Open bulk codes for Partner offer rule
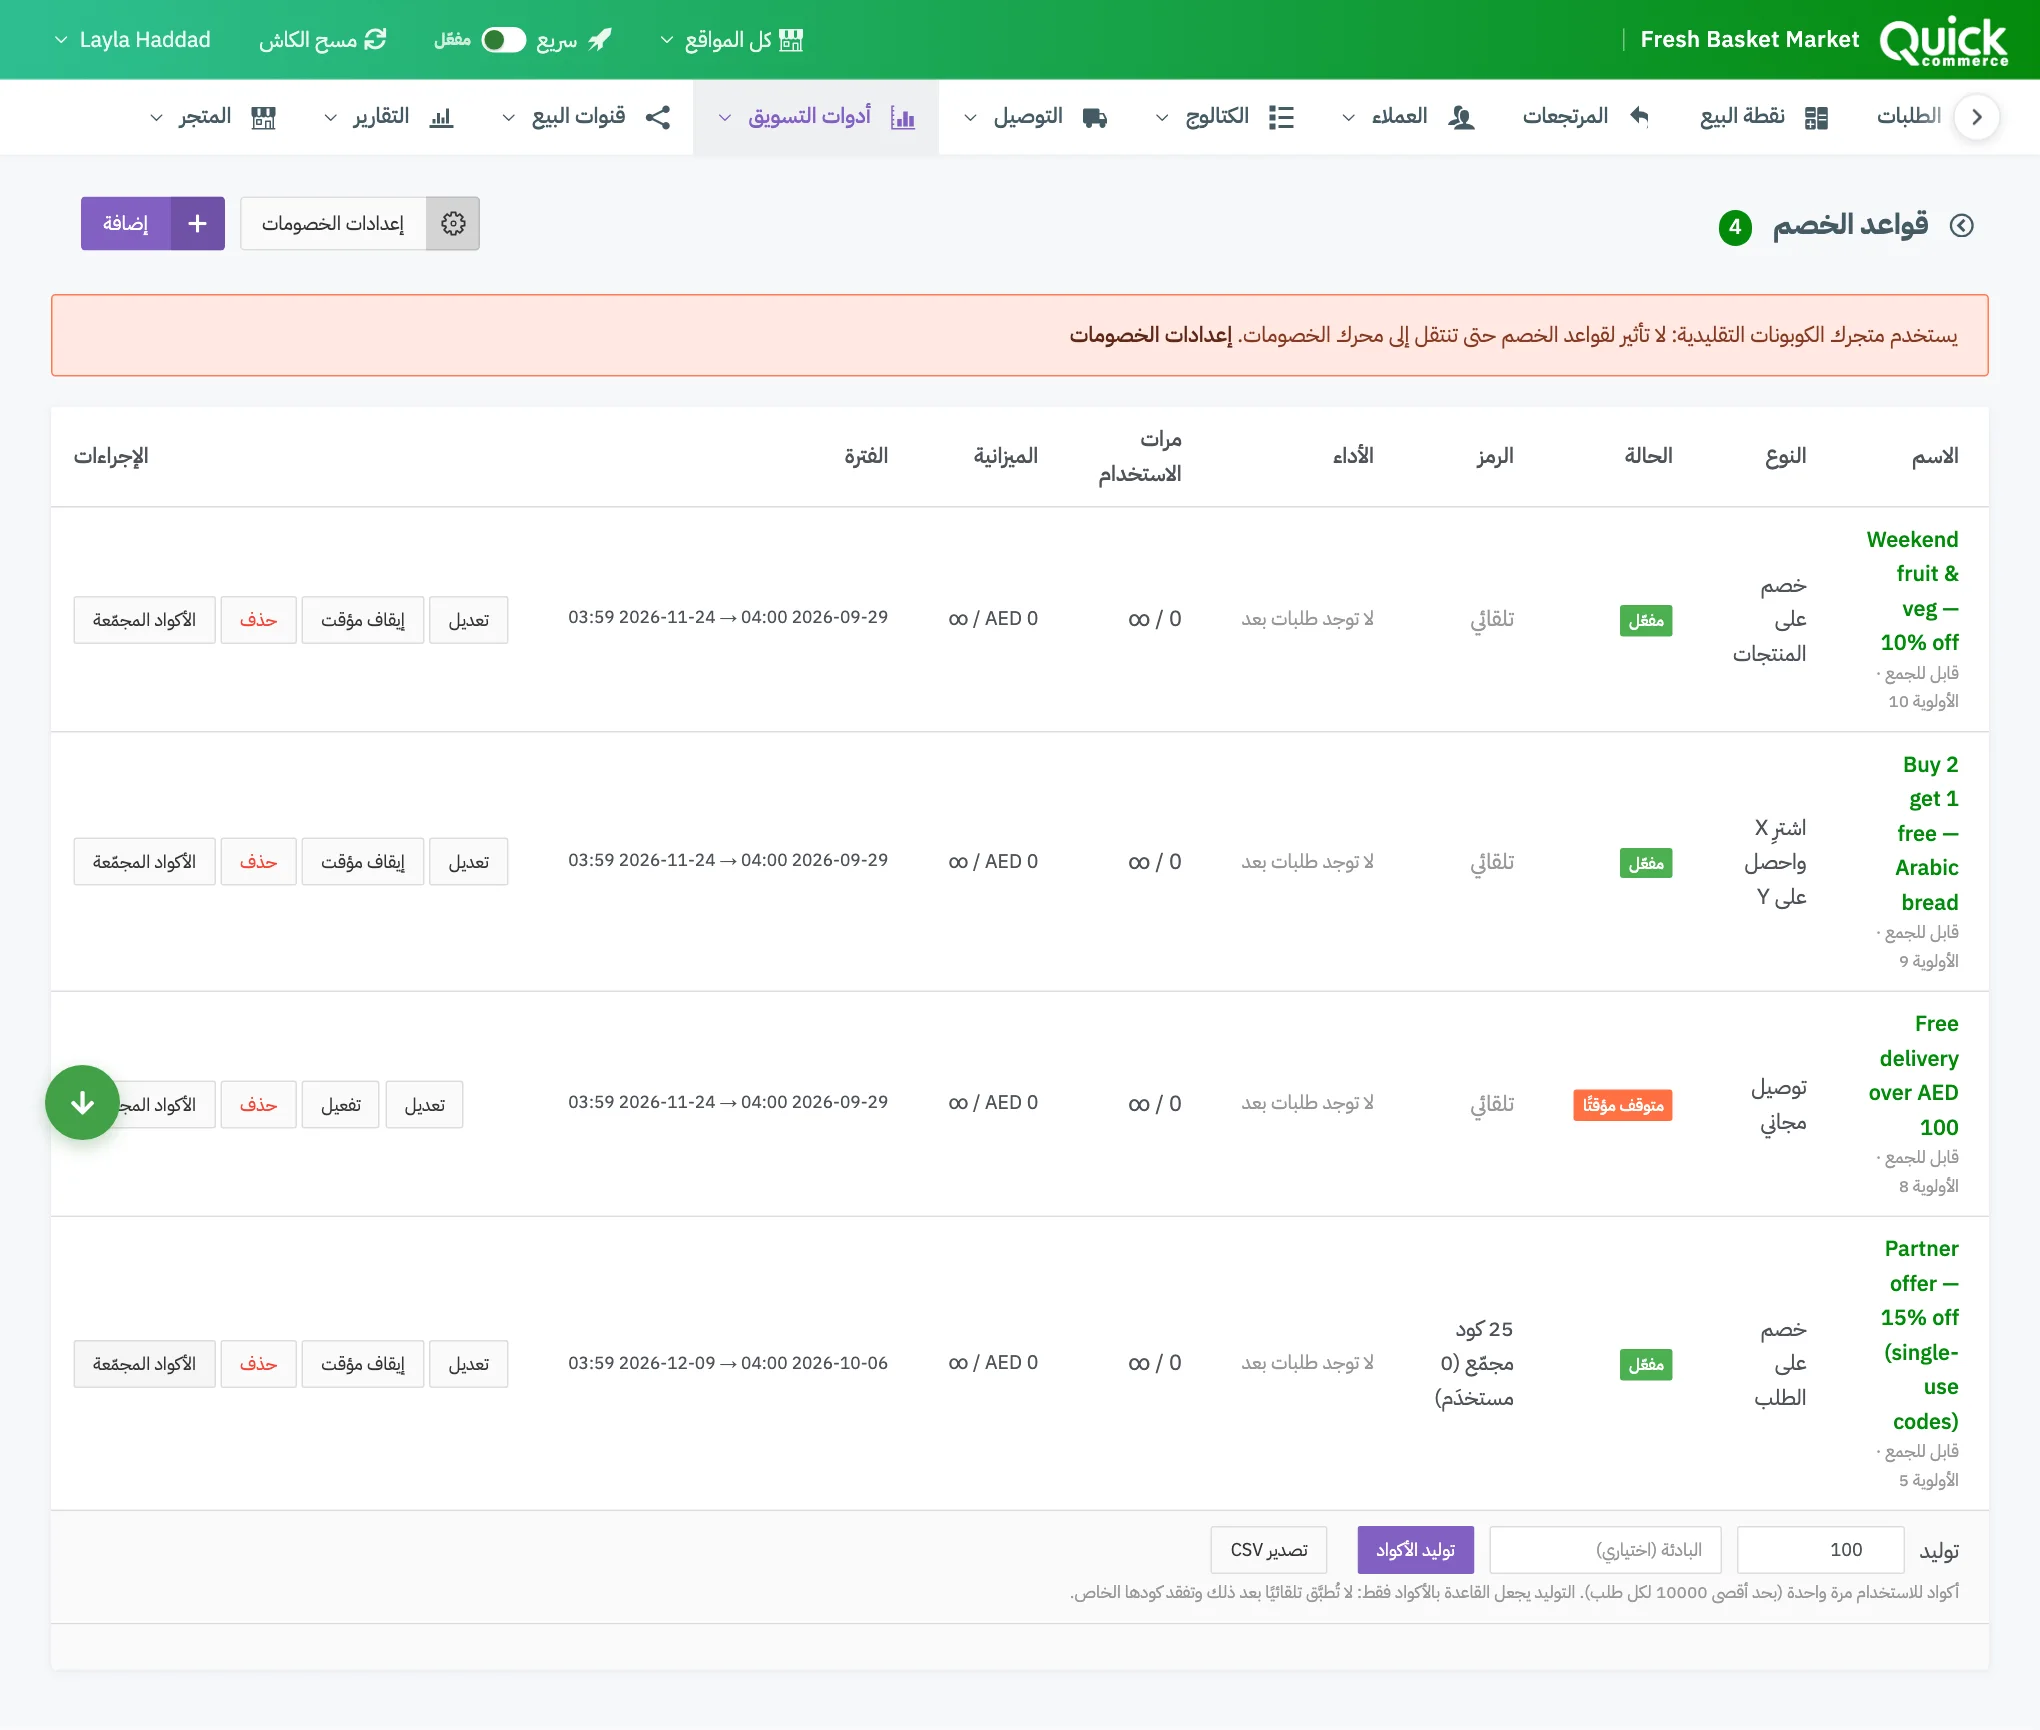This screenshot has width=2040, height=1730. [x=144, y=1364]
